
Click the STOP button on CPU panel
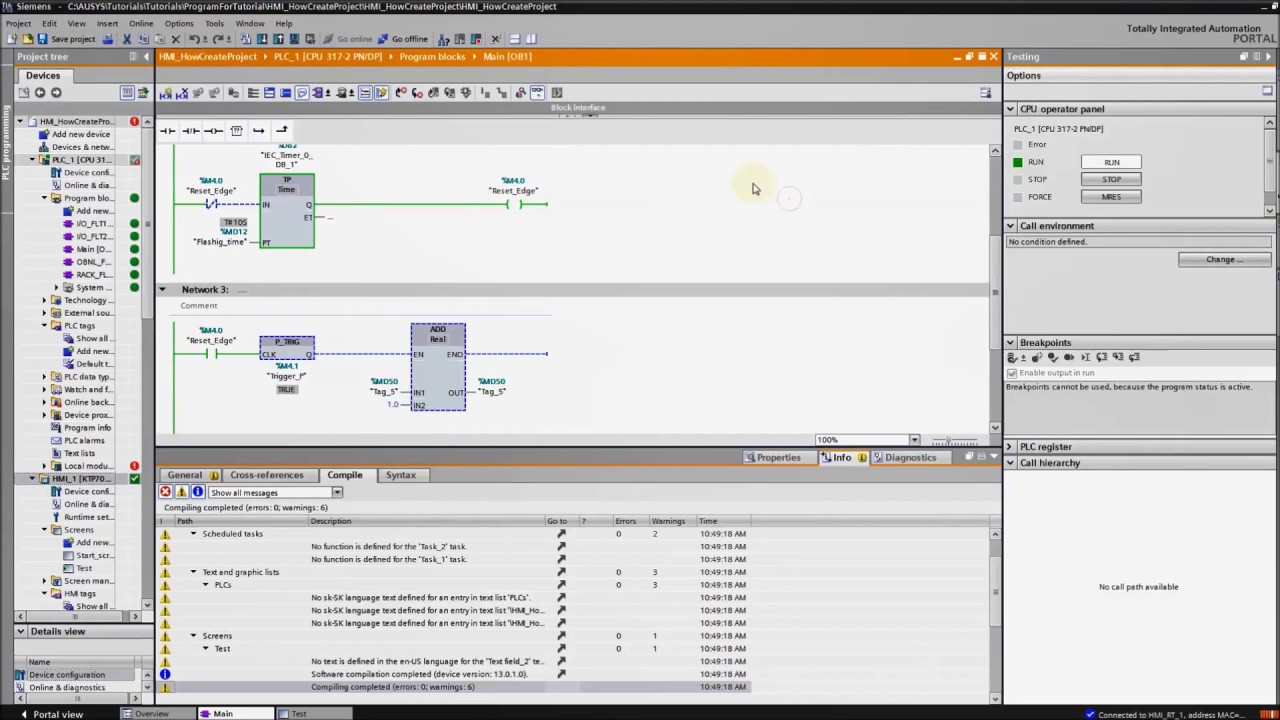1111,180
